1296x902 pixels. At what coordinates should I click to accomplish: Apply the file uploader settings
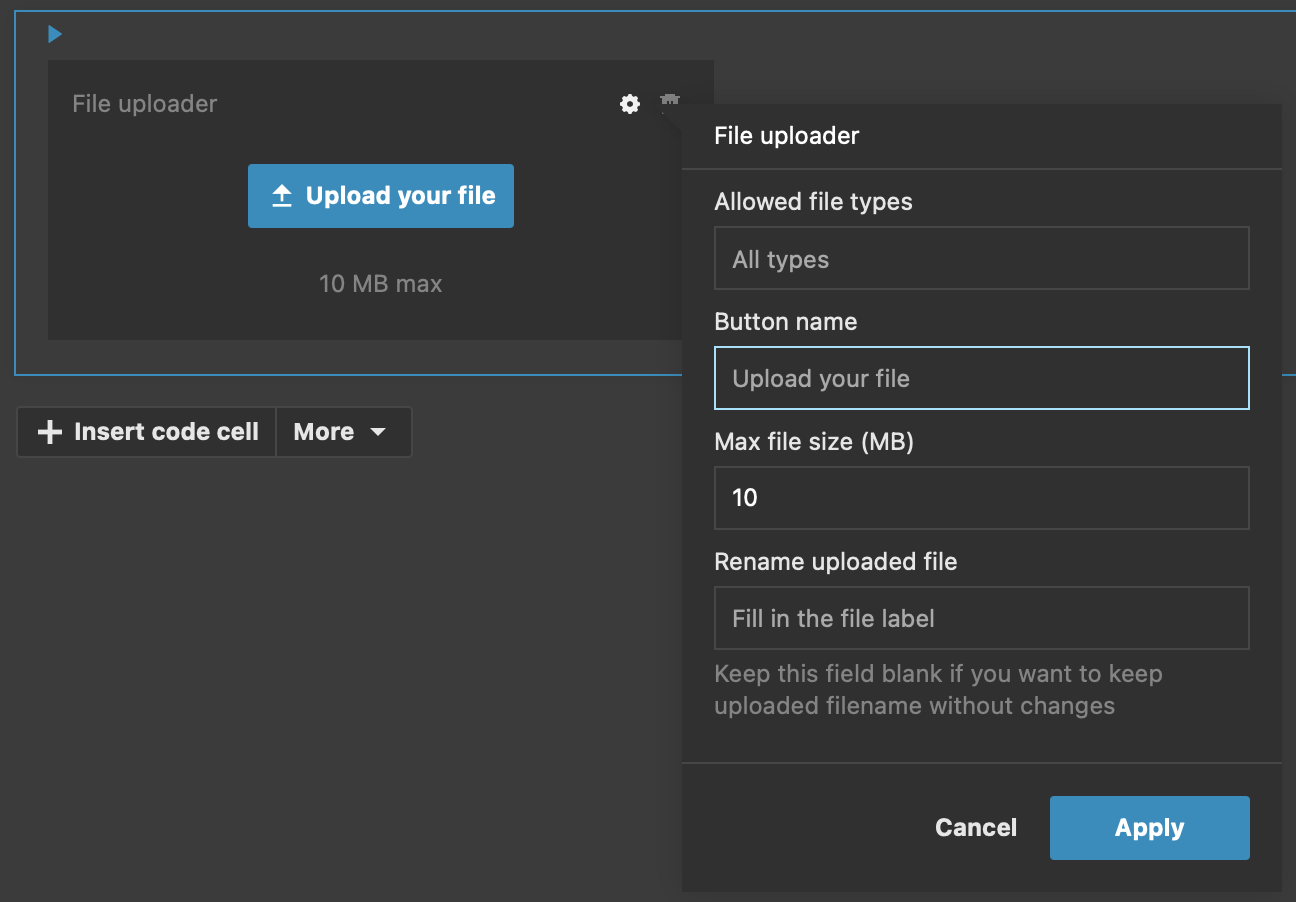(1149, 827)
